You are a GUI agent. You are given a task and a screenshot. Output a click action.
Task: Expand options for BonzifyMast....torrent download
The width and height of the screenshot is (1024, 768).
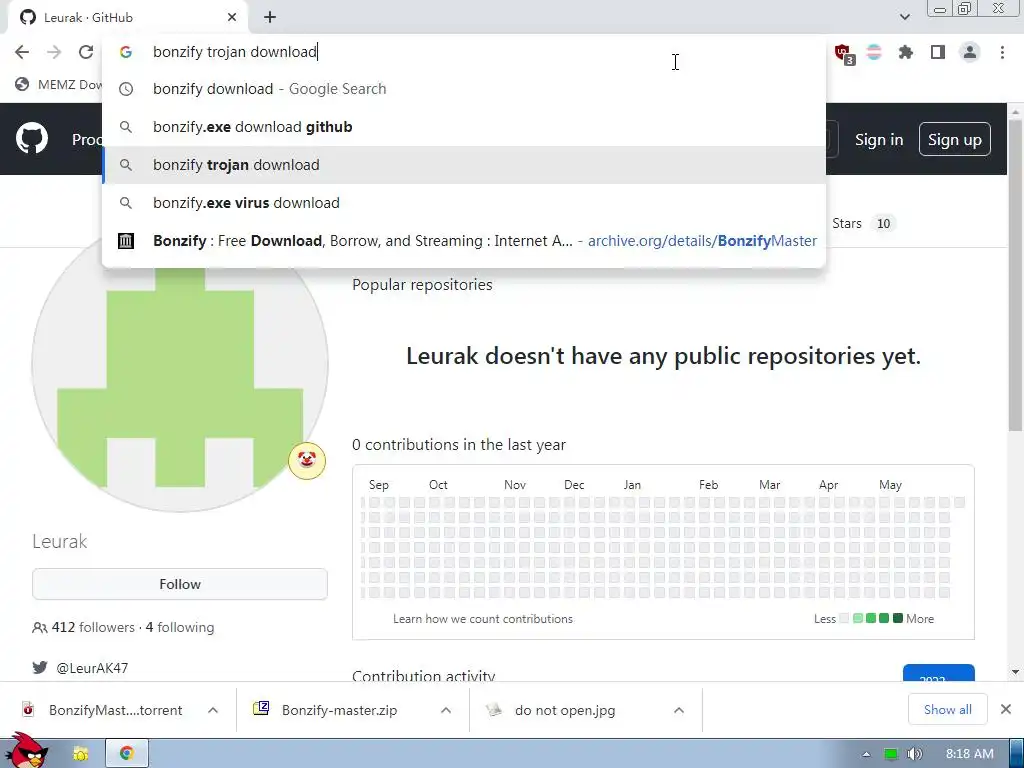point(213,710)
